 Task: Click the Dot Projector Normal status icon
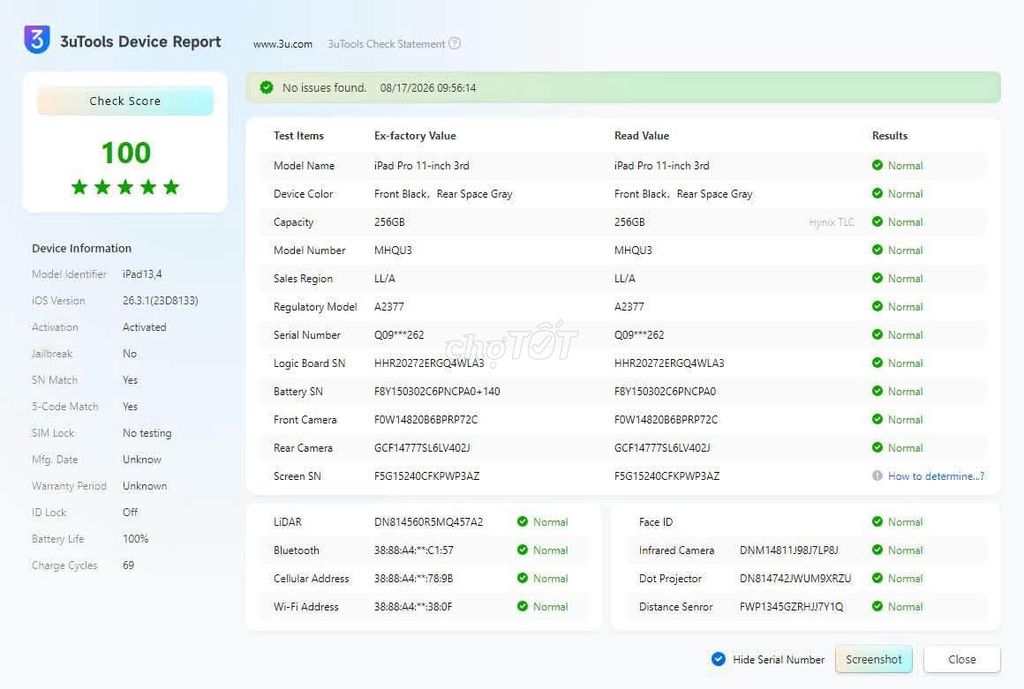[x=877, y=578]
